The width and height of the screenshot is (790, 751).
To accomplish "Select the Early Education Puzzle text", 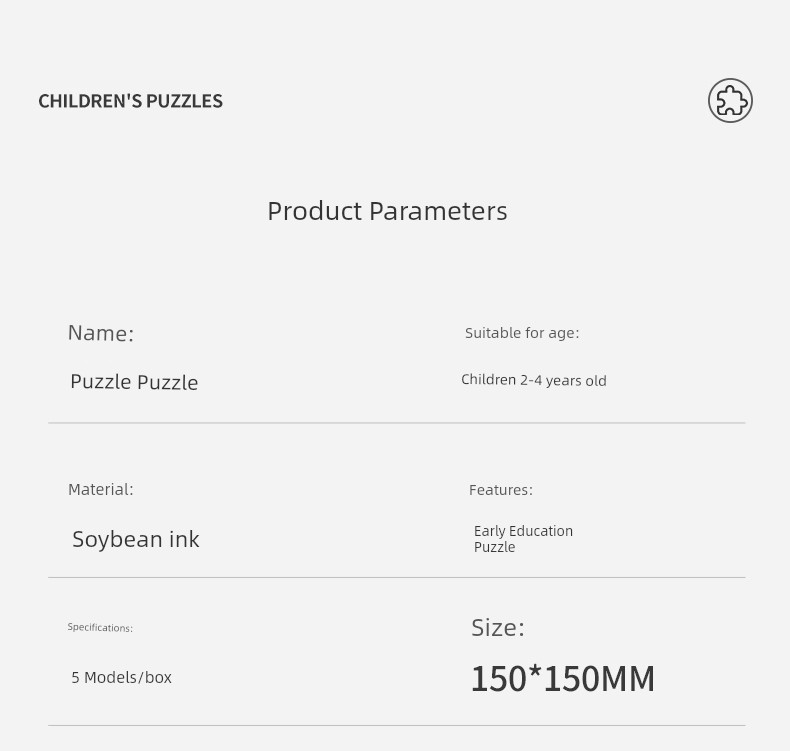I will click(x=523, y=539).
